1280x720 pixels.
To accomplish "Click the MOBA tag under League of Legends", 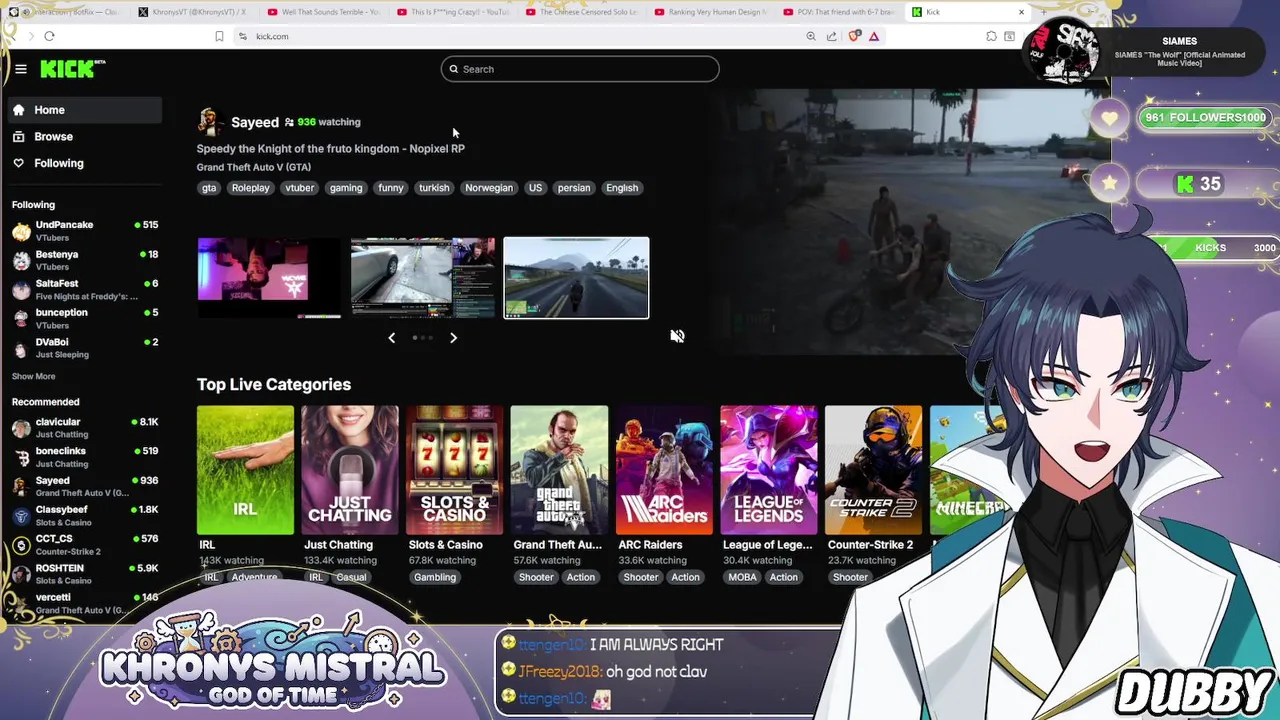I will pyautogui.click(x=743, y=577).
